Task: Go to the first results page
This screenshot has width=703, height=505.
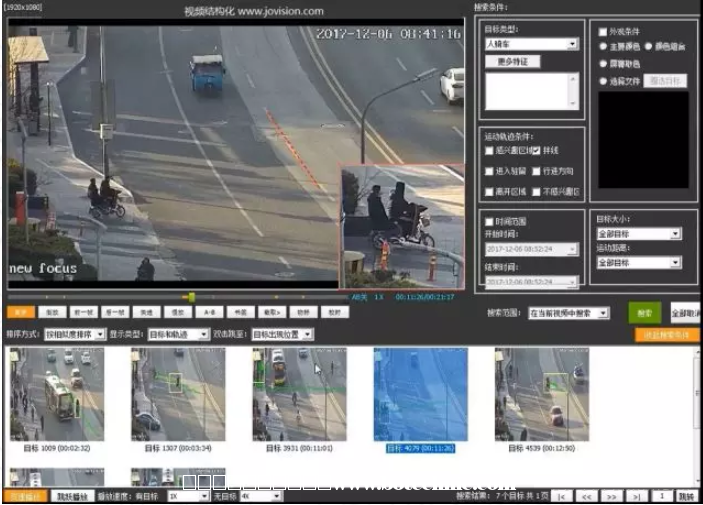Action: coord(563,496)
